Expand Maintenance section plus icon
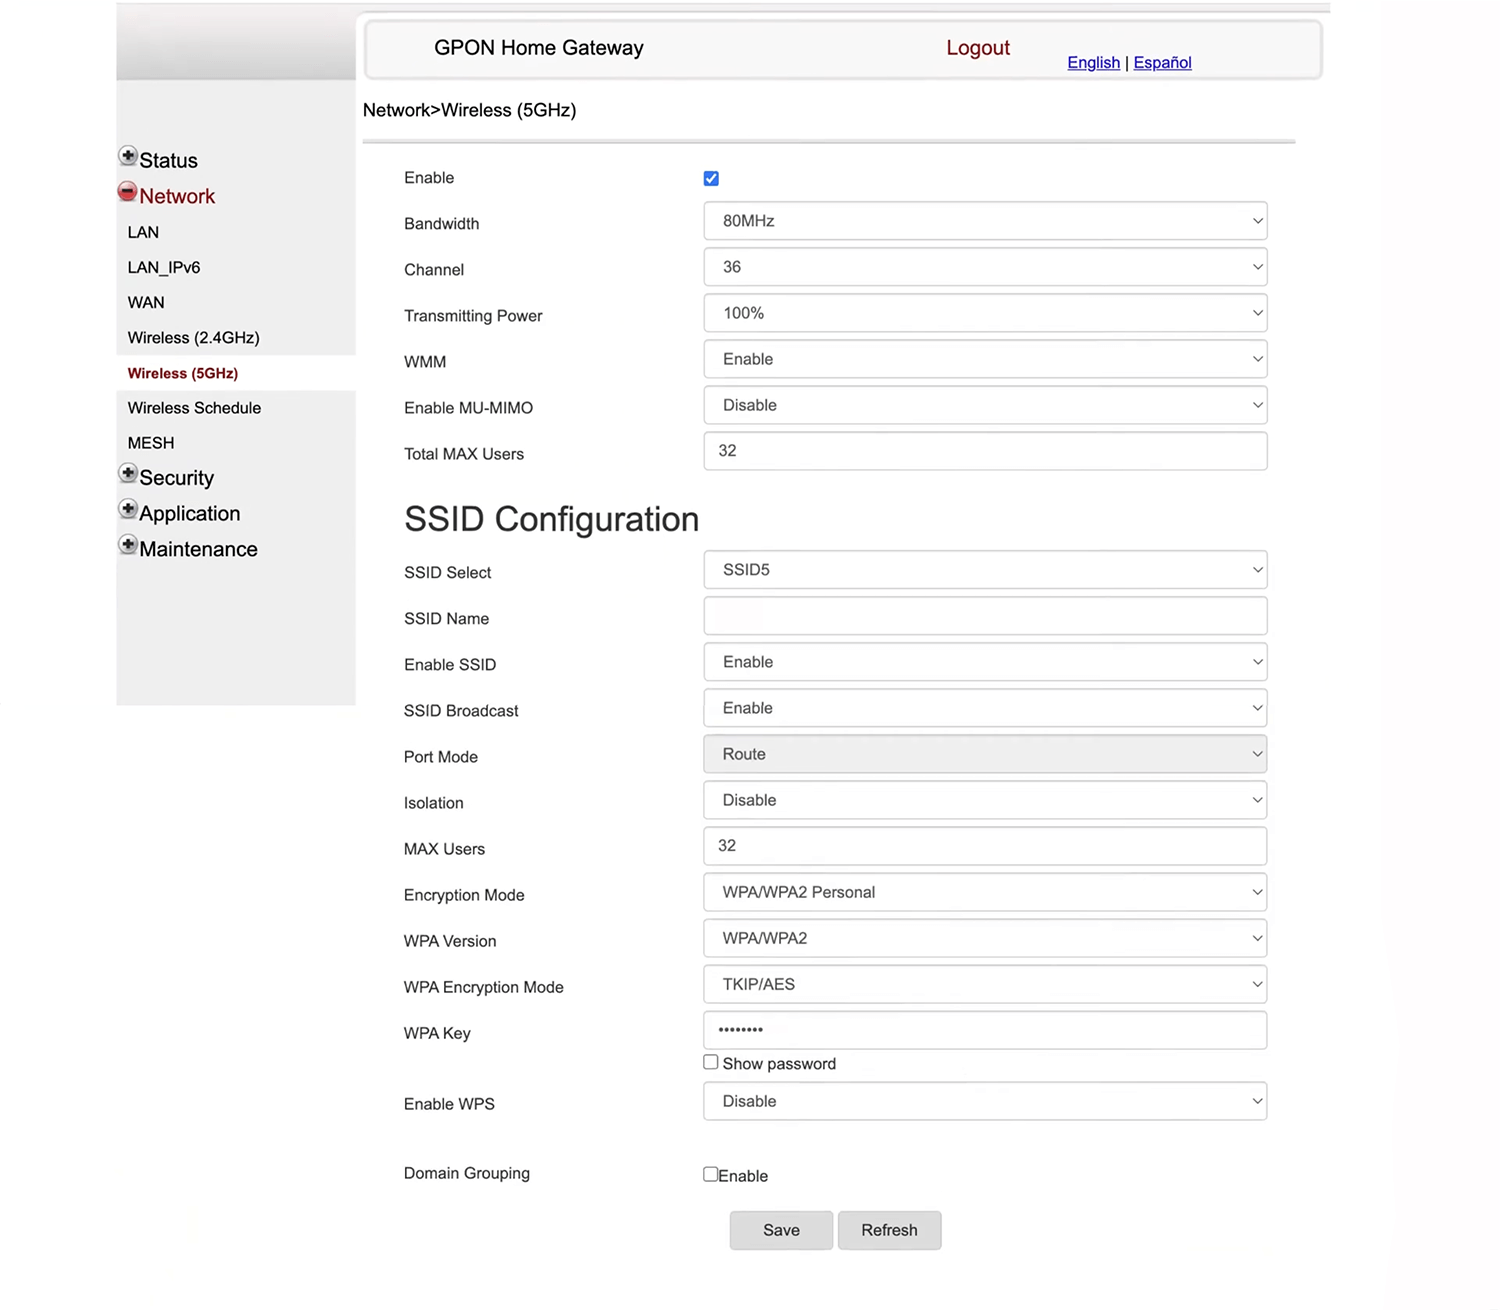Screen dimensions: 1500x1310 click(x=128, y=545)
